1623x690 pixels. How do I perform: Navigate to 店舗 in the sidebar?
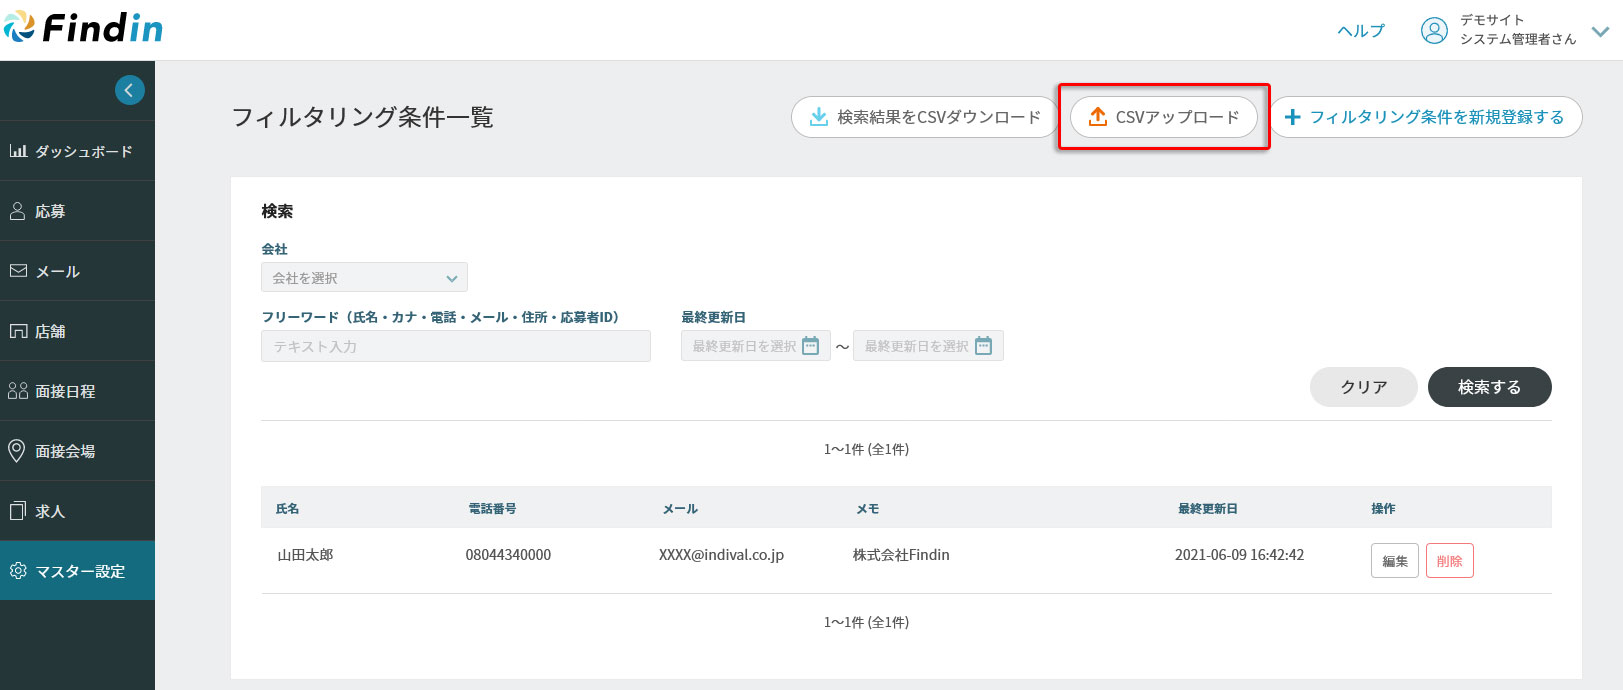(77, 331)
